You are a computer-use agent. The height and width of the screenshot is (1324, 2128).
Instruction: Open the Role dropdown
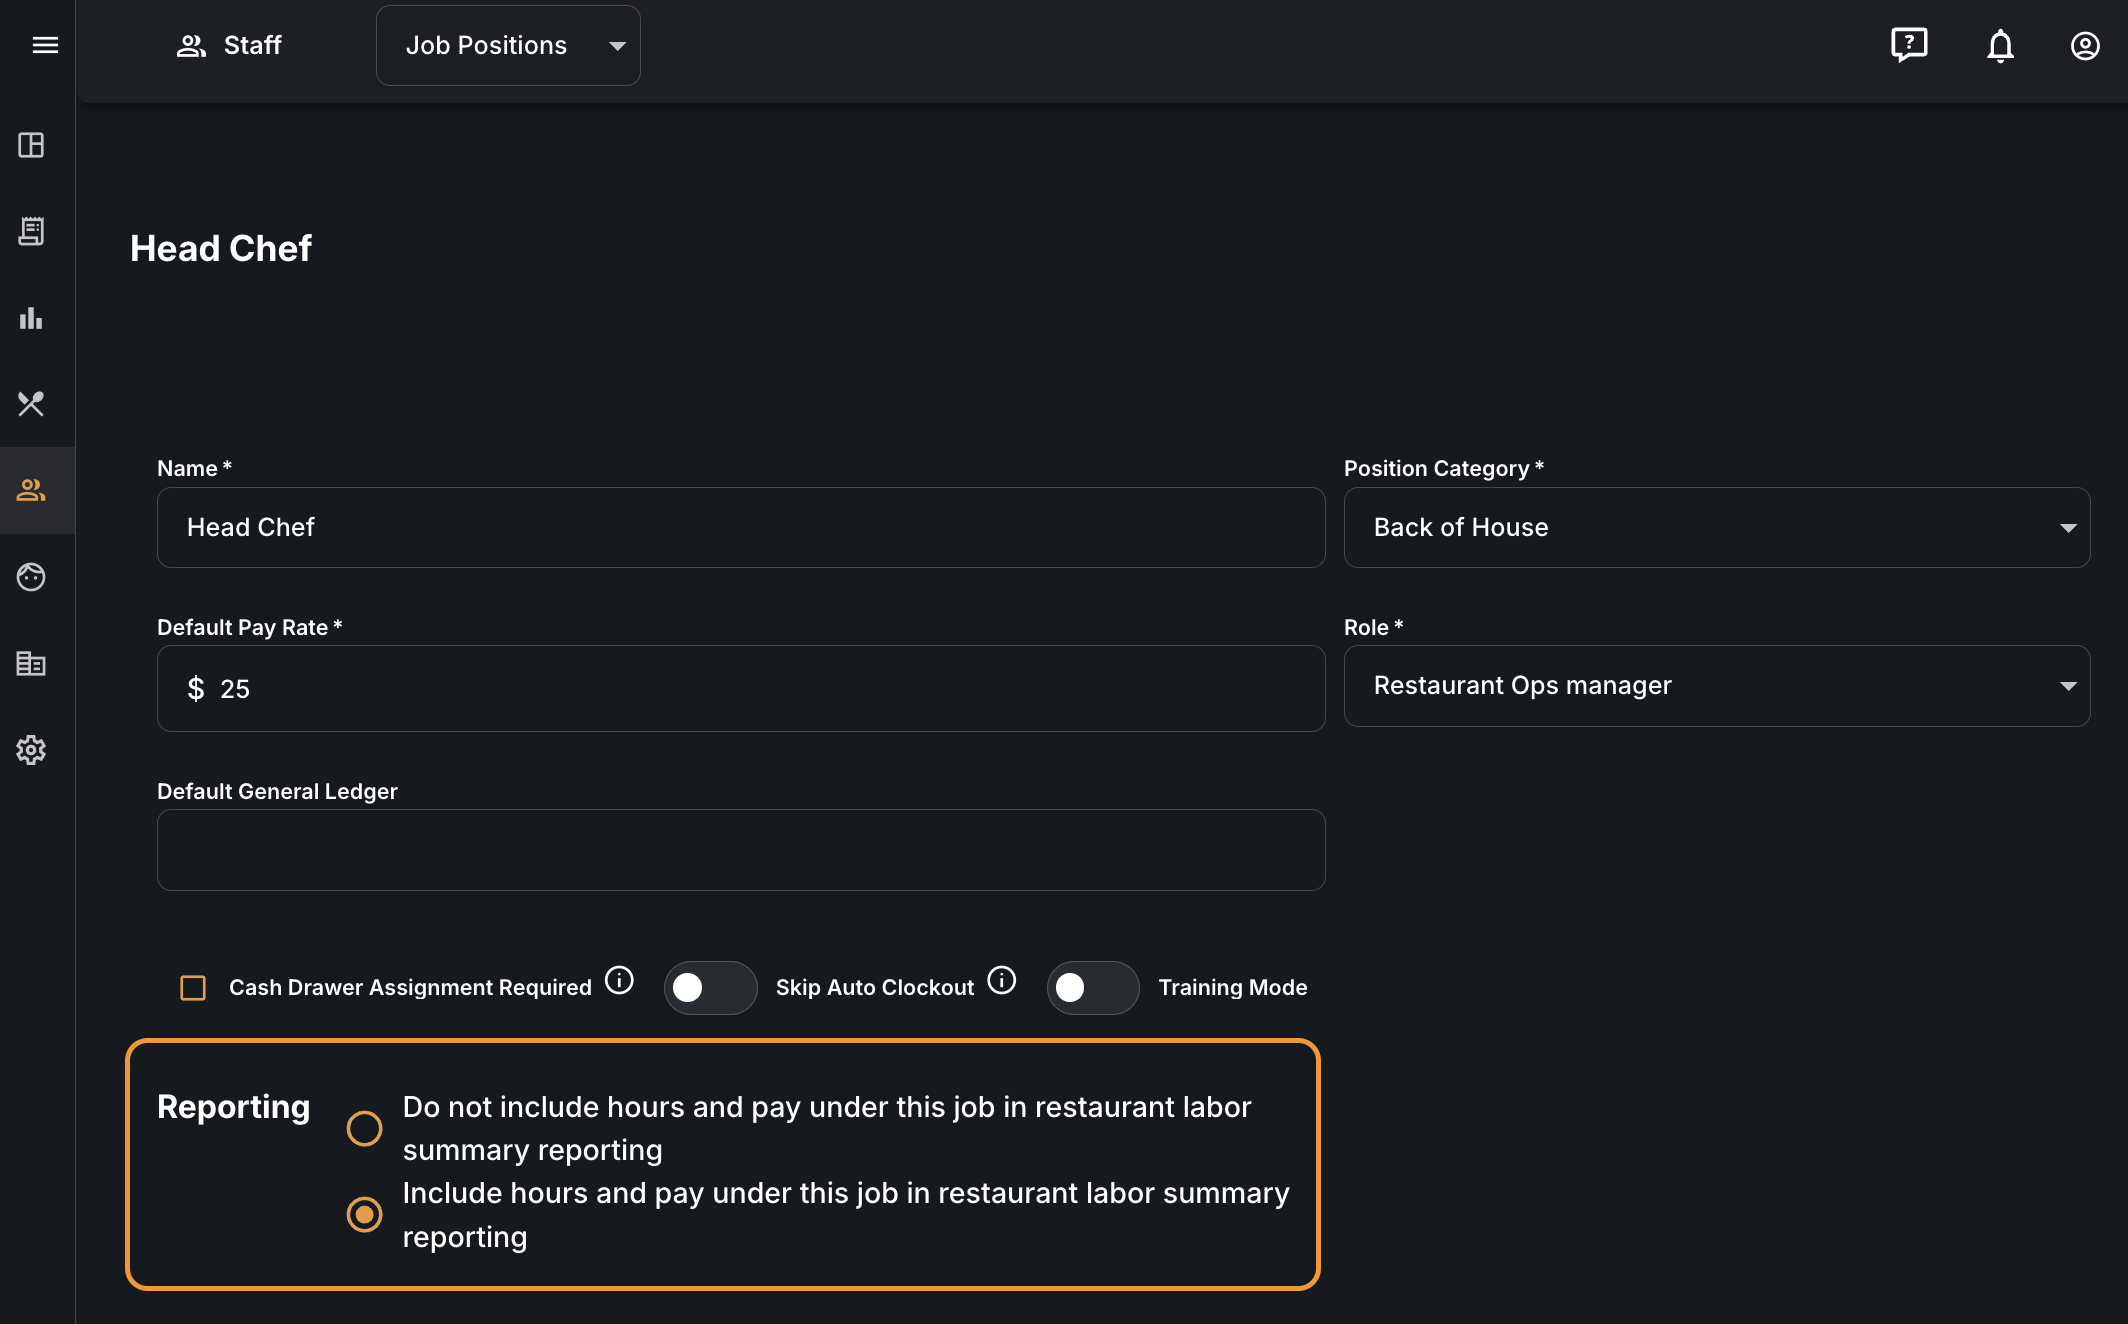coord(1716,686)
